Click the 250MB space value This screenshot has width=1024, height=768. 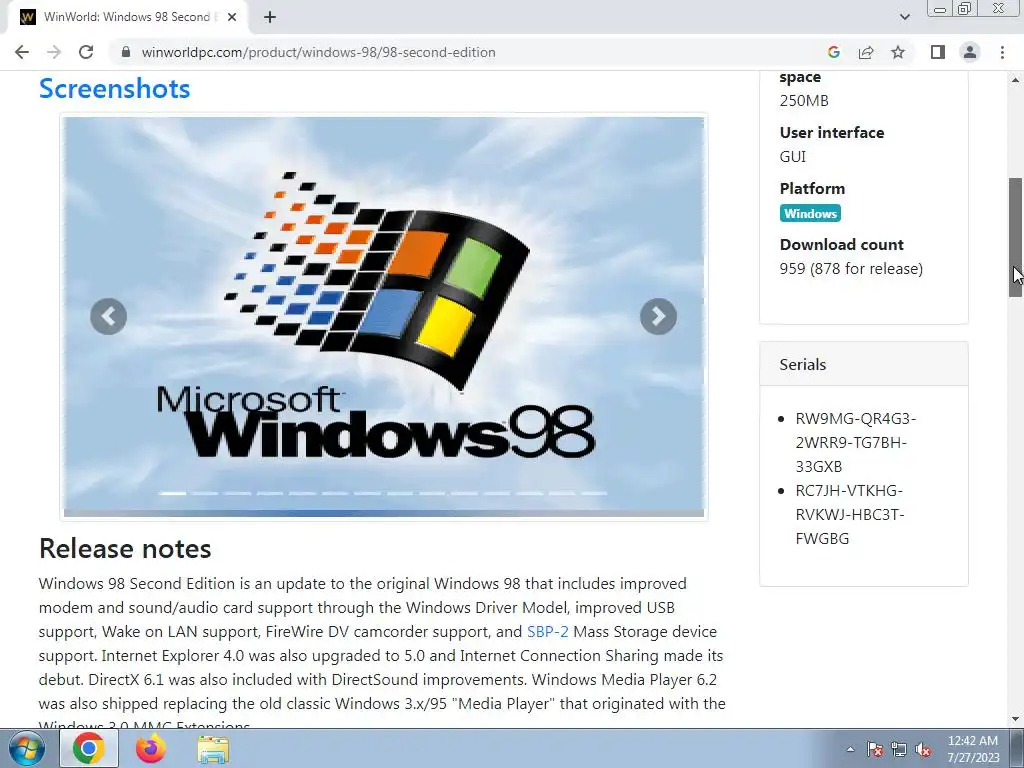[803, 101]
